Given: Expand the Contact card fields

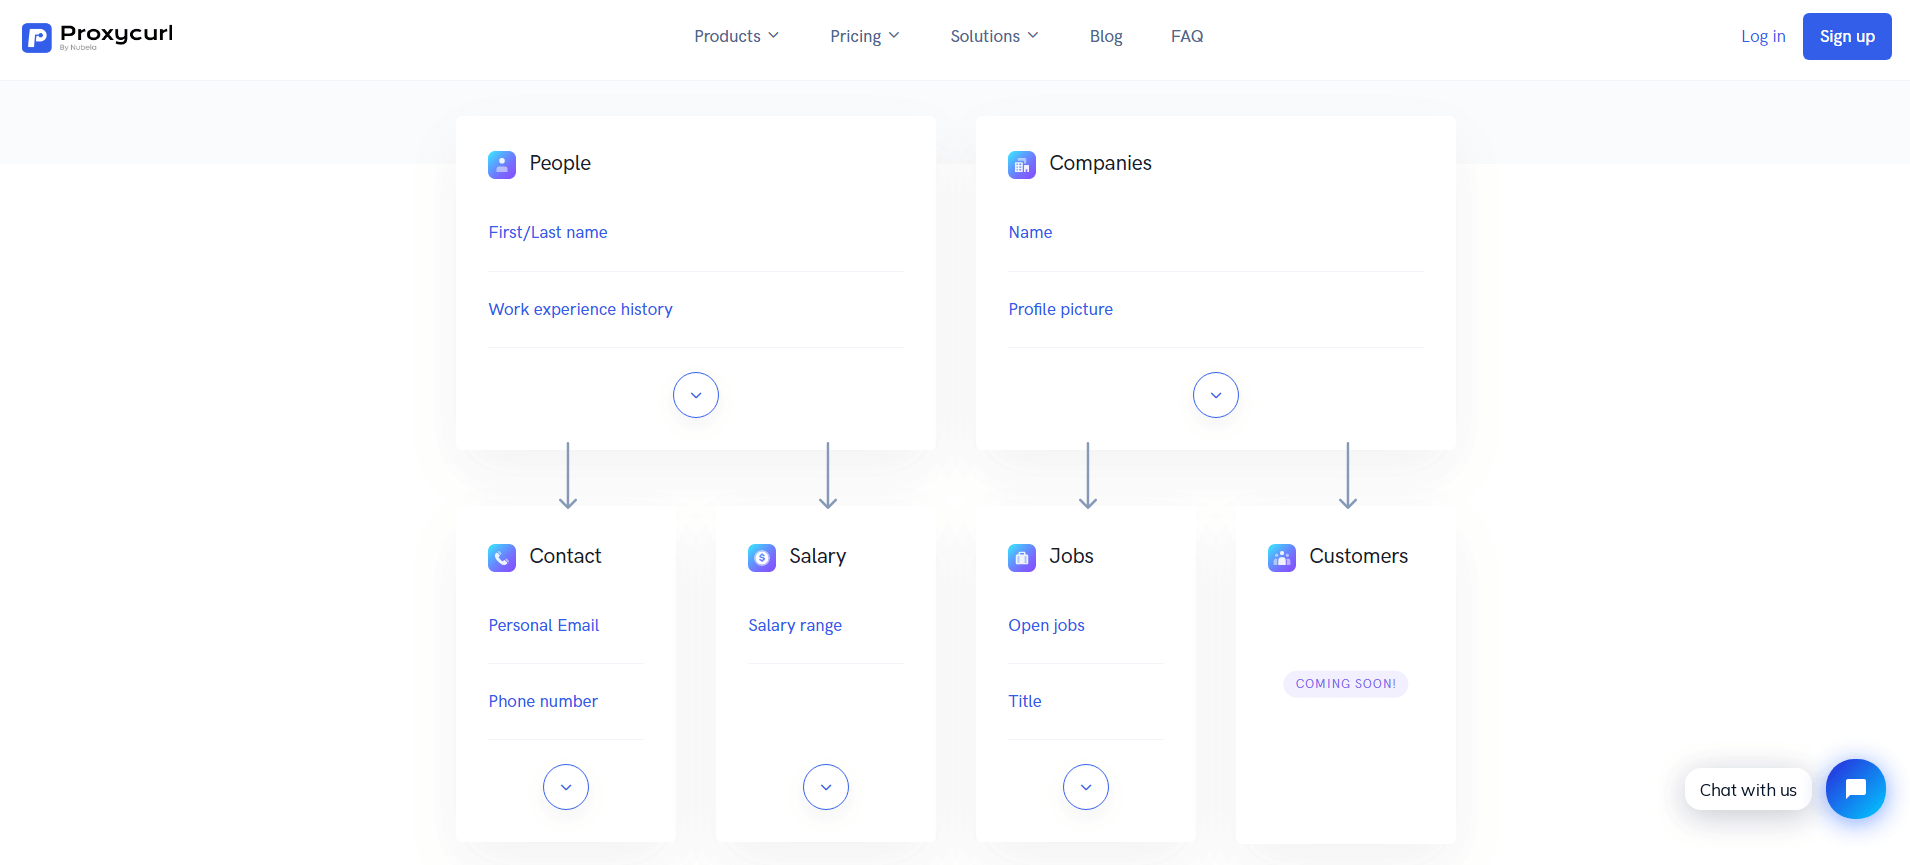Looking at the screenshot, I should click(x=566, y=787).
